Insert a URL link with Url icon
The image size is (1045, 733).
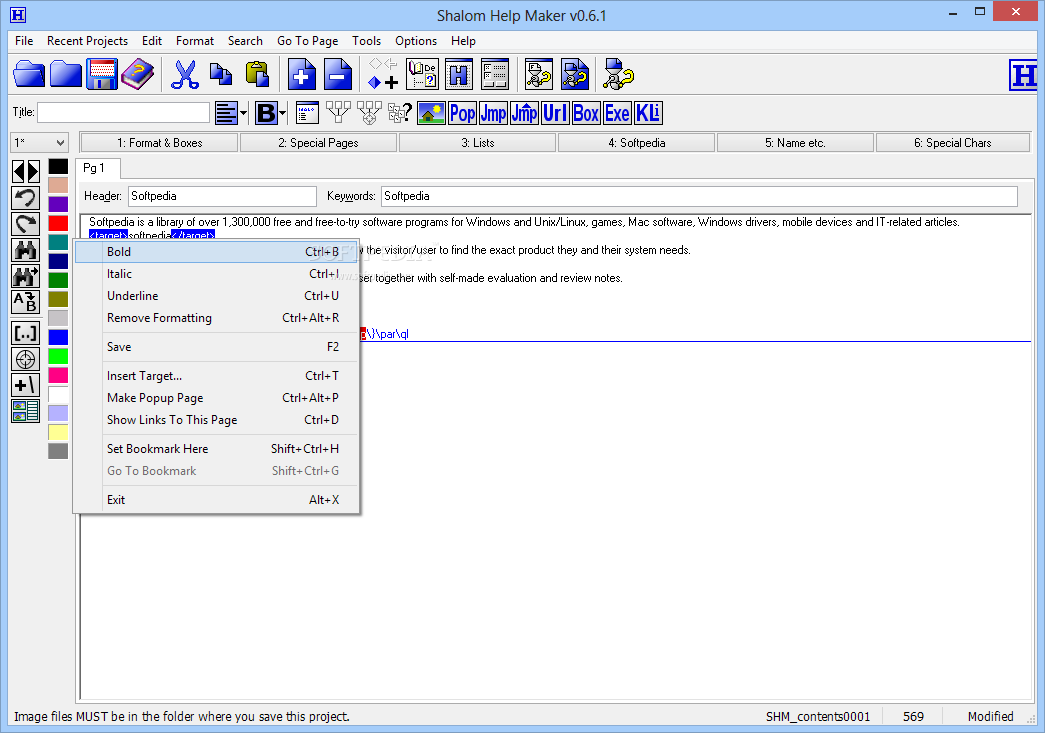555,113
